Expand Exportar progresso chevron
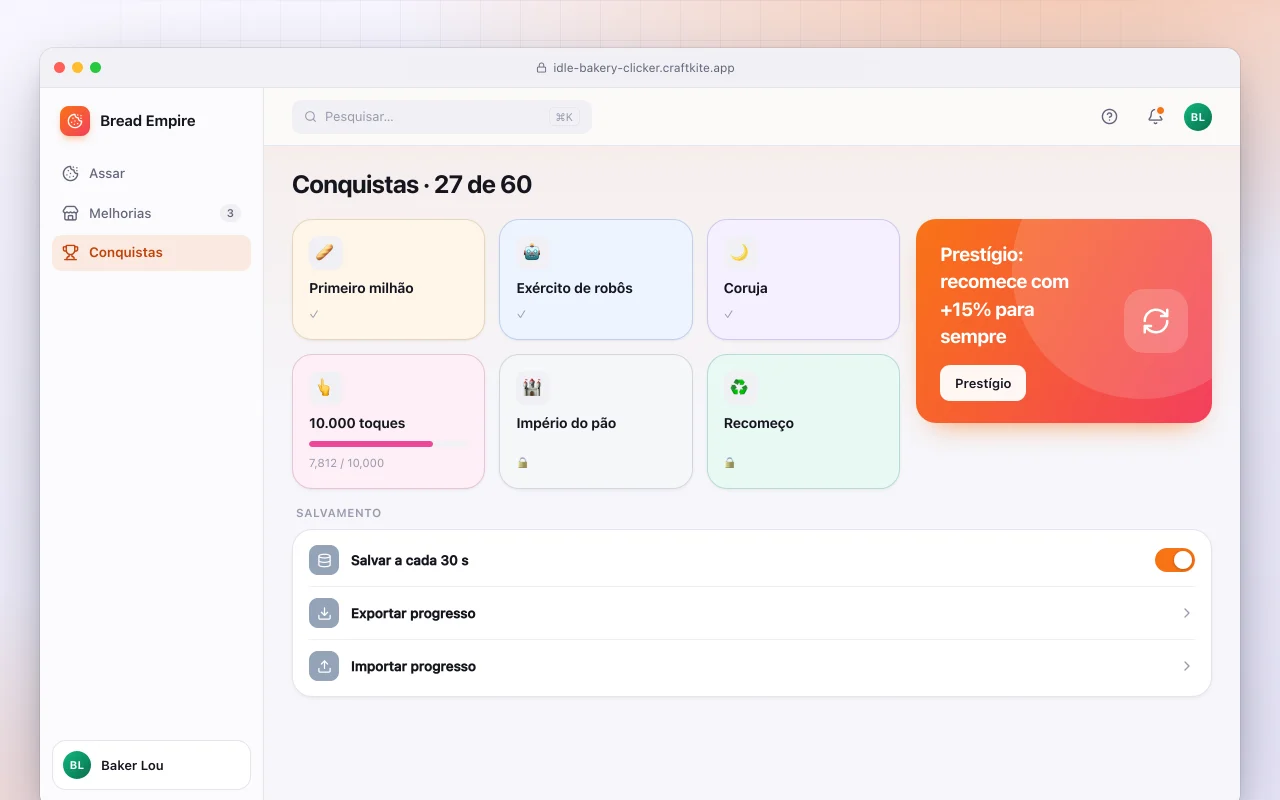The width and height of the screenshot is (1280, 800). (1187, 613)
